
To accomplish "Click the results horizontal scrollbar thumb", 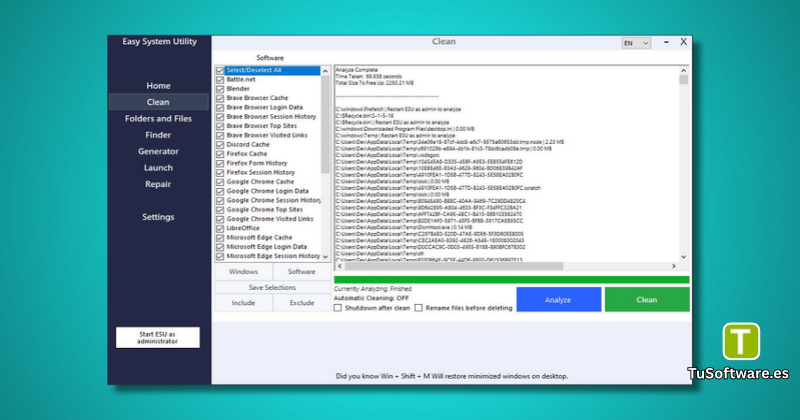I will coord(454,266).
